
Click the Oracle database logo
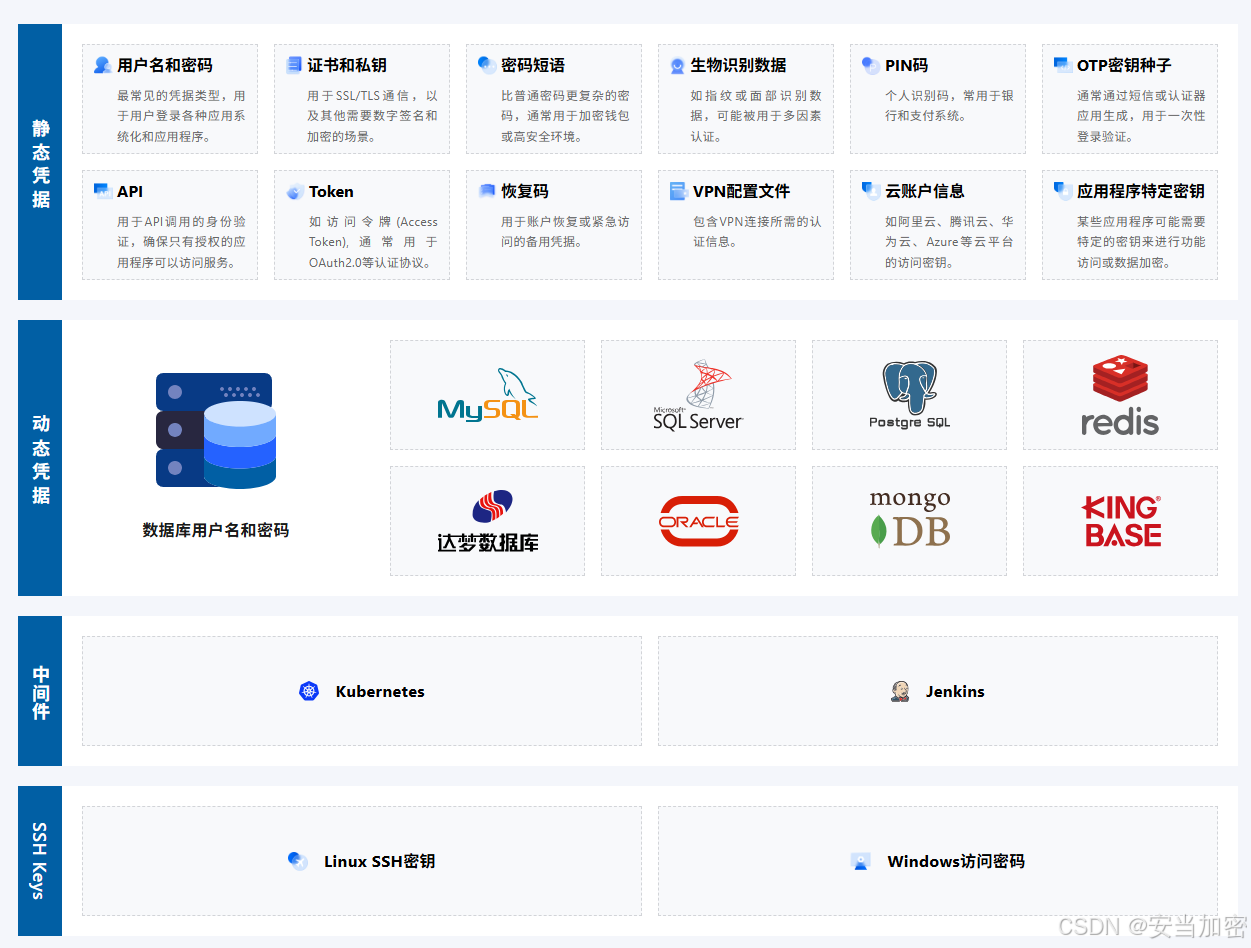tap(698, 520)
